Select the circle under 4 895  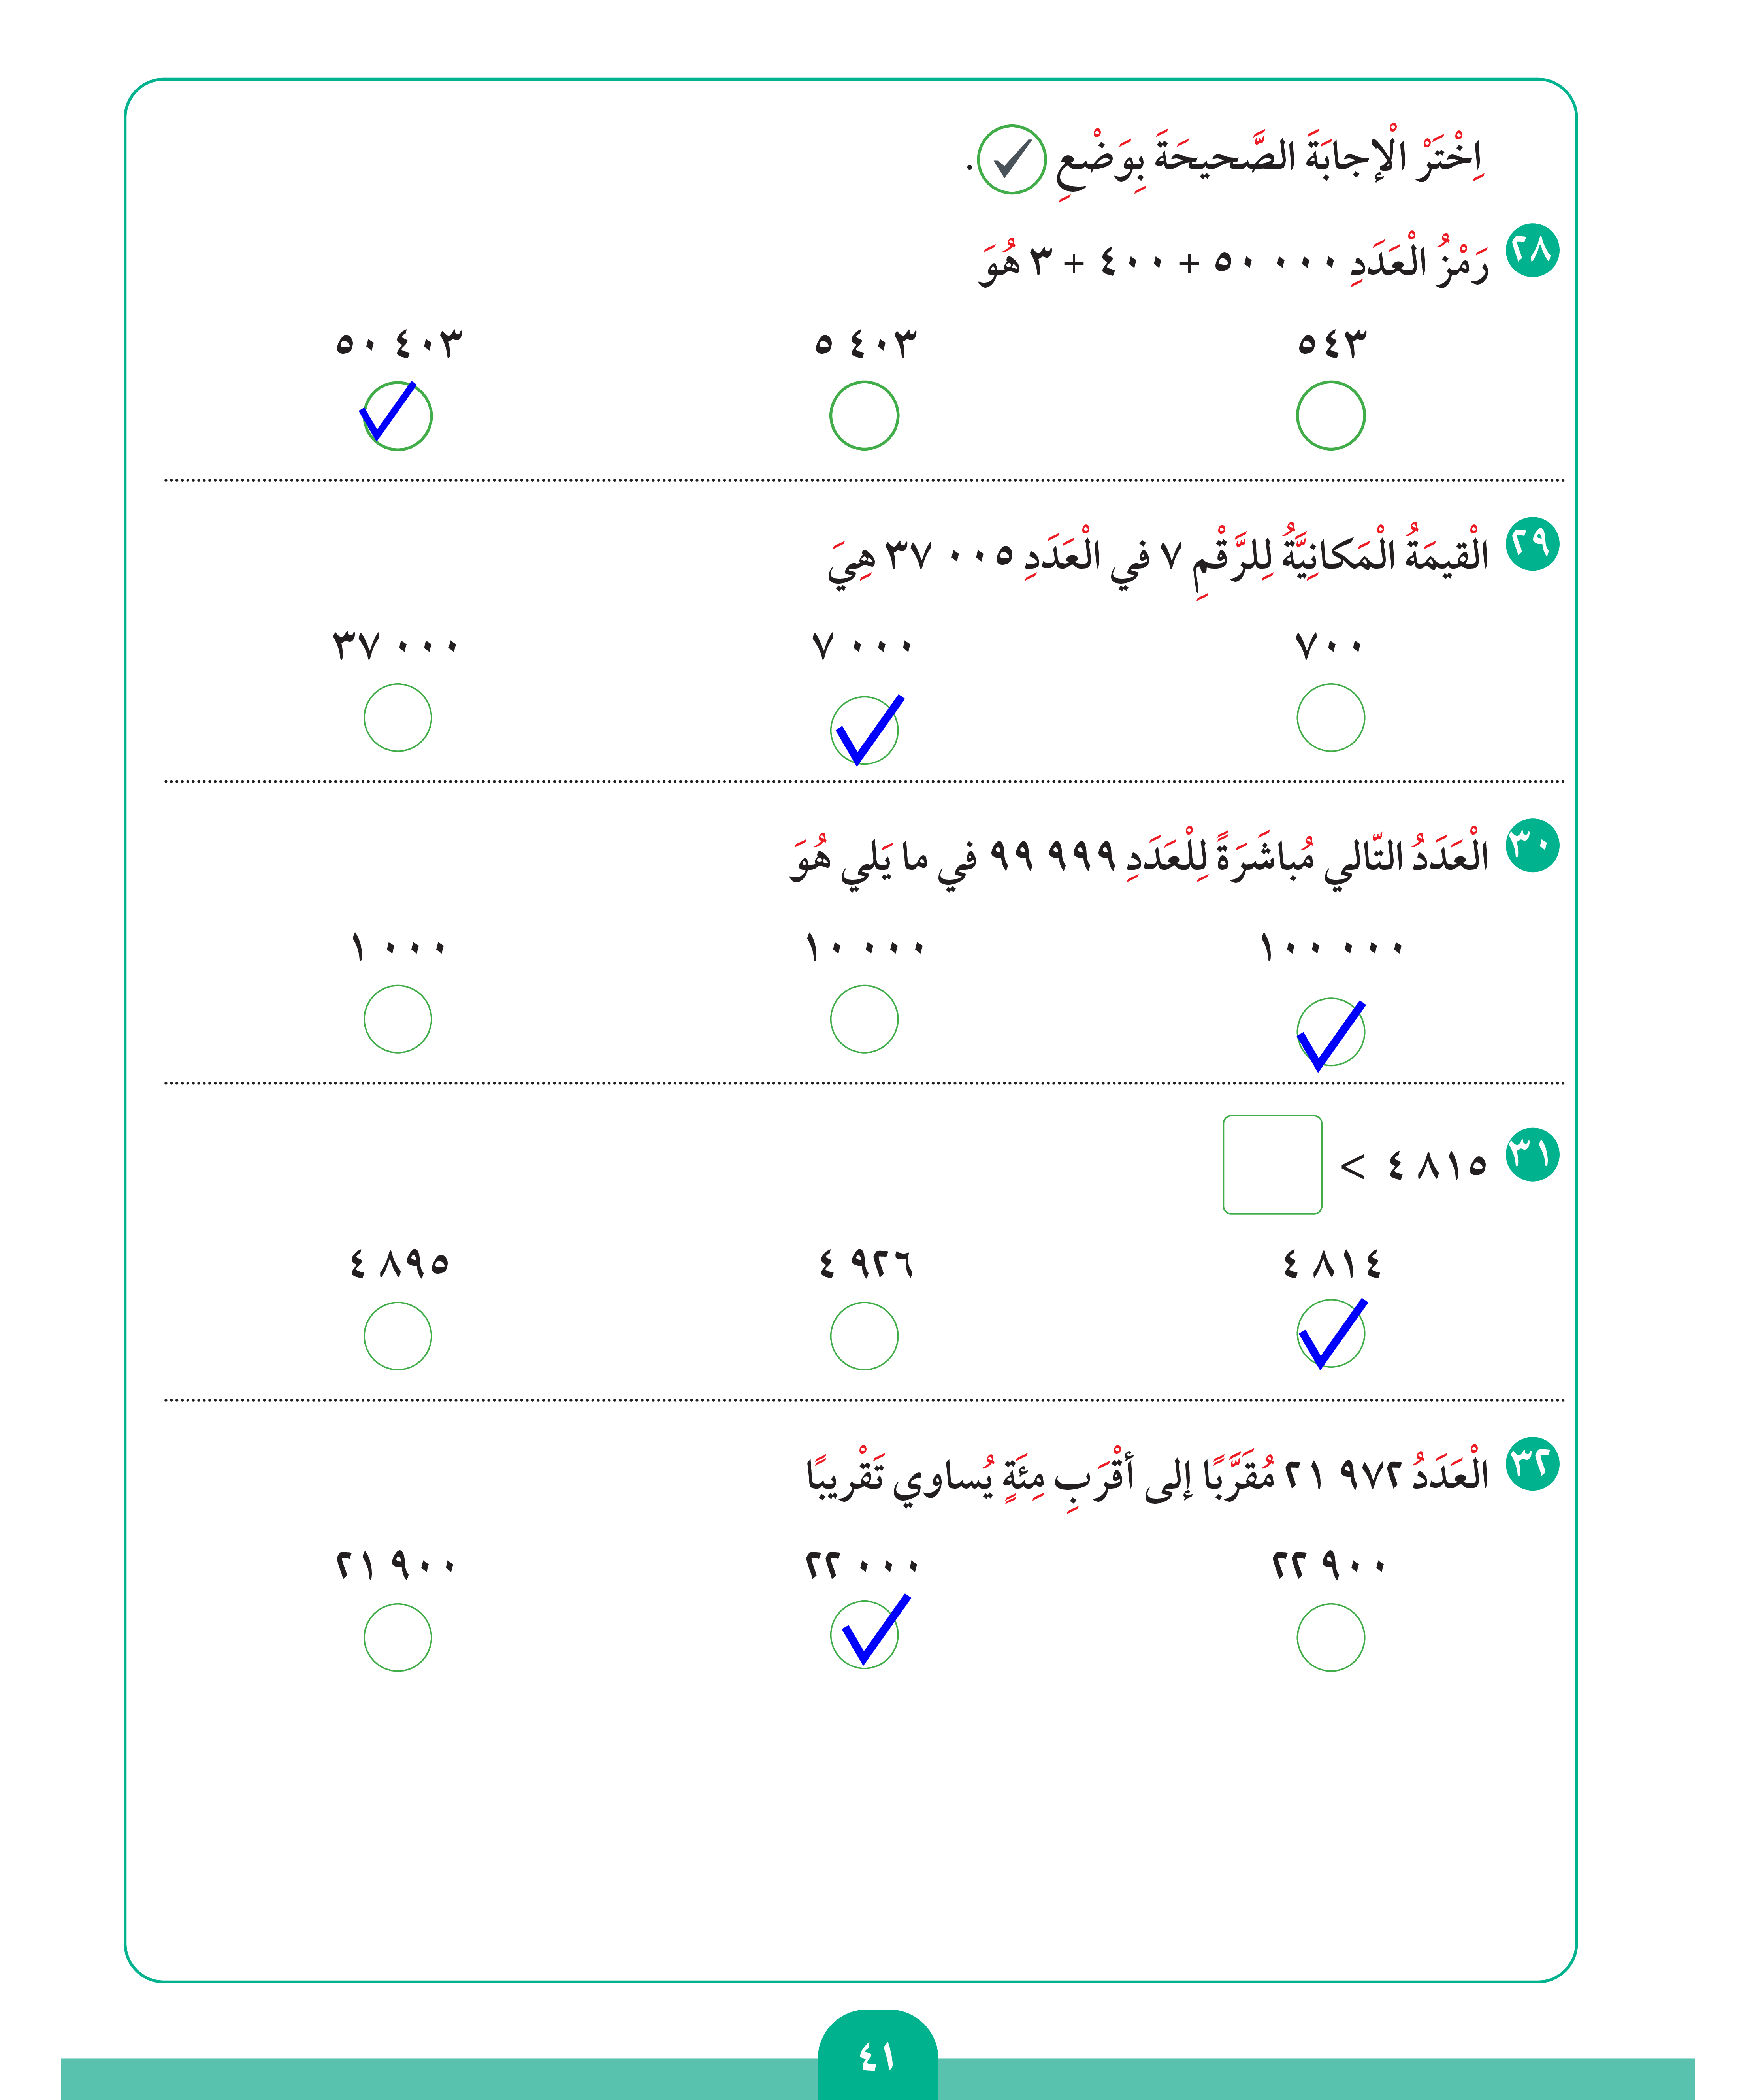[x=397, y=1336]
